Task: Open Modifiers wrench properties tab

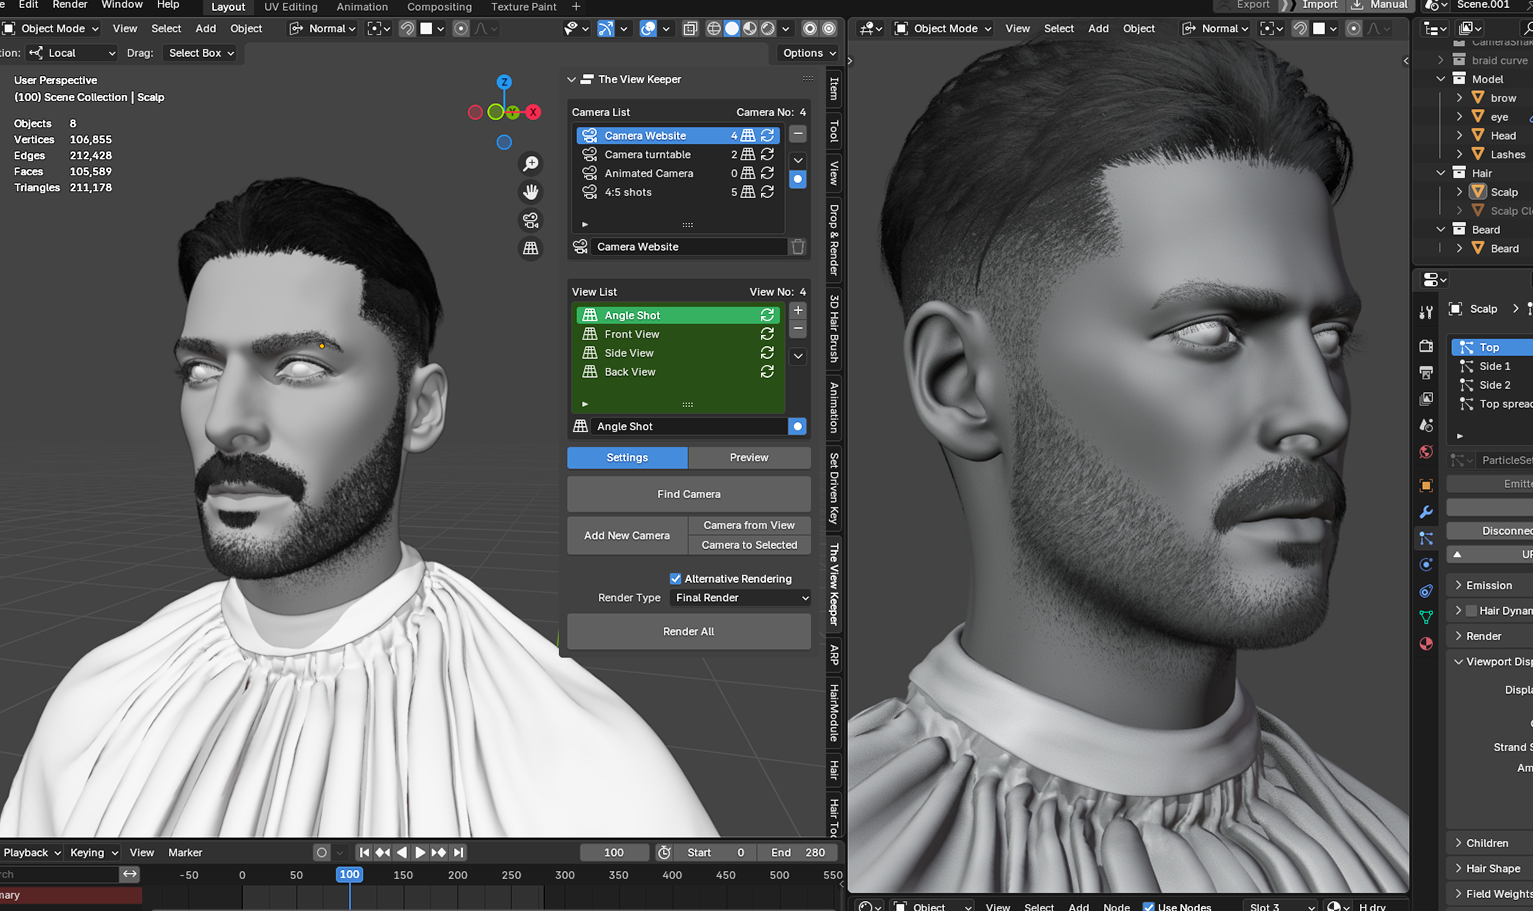Action: (x=1426, y=512)
